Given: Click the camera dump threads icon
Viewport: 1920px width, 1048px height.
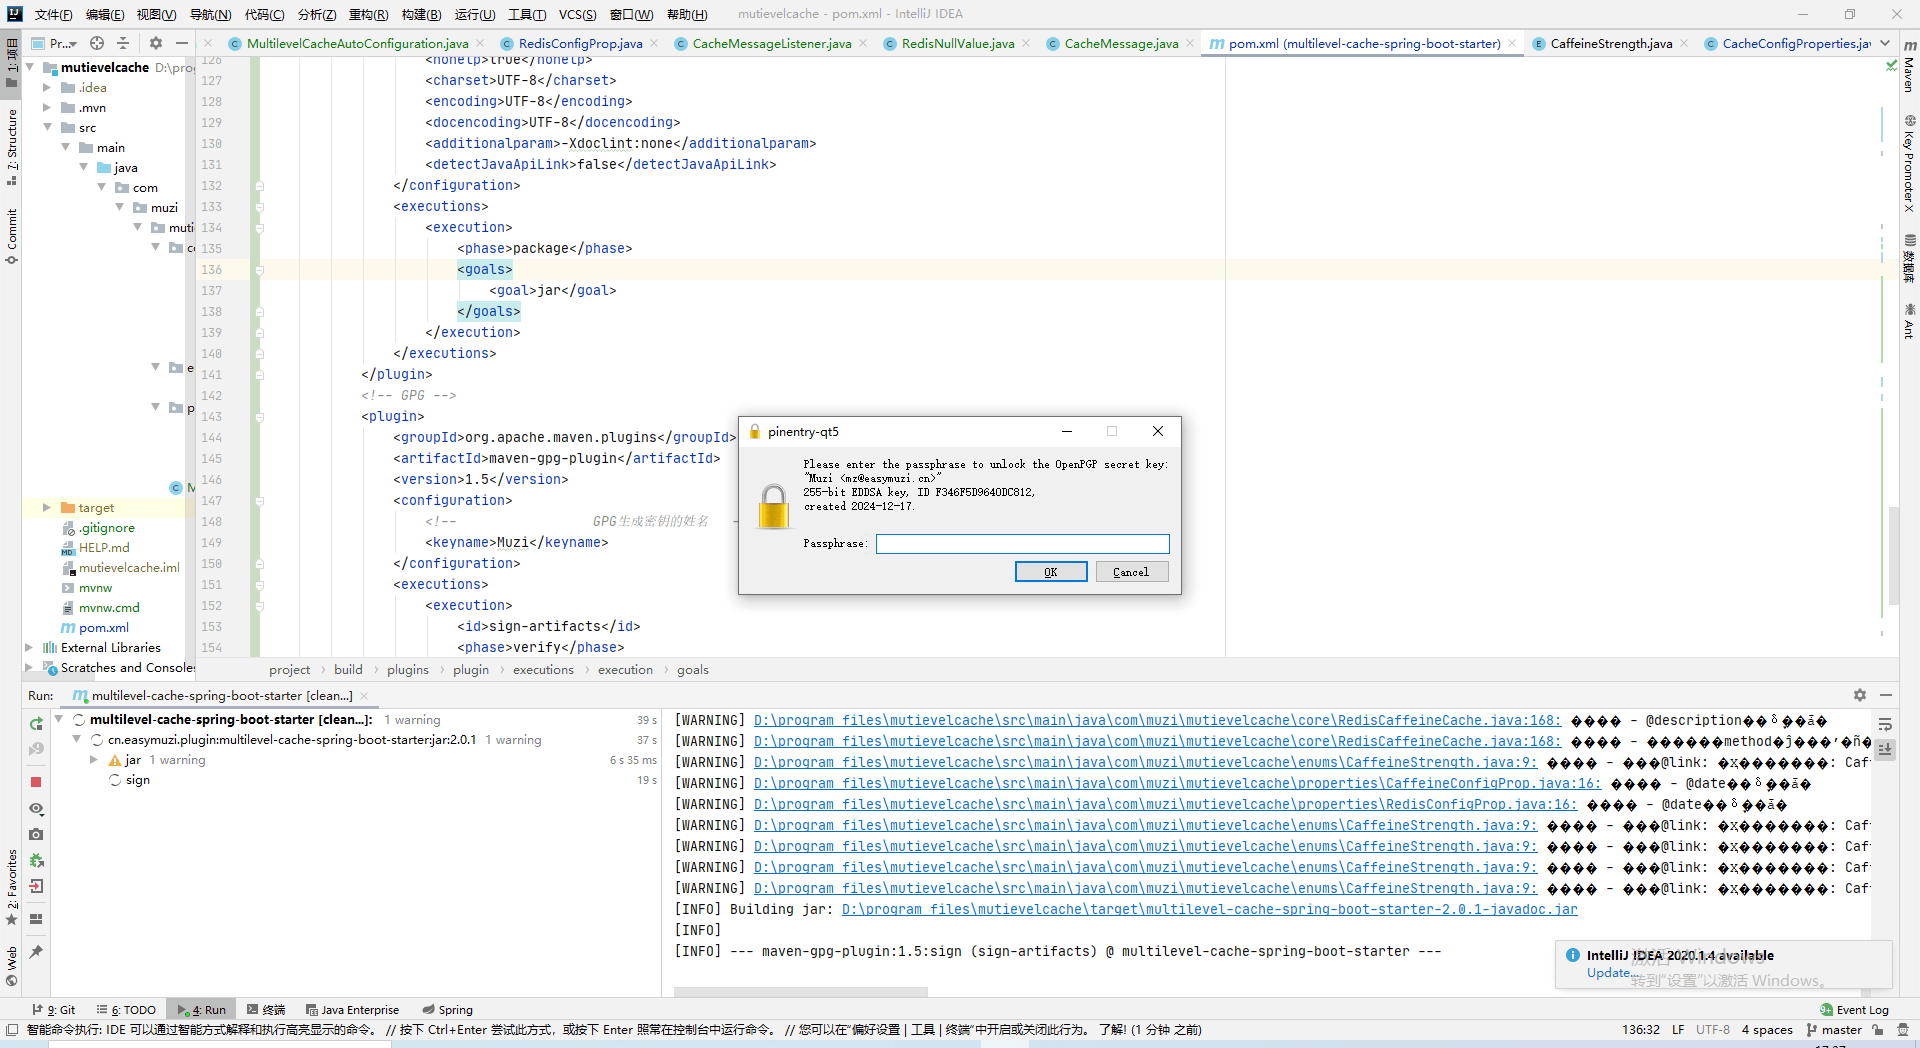Looking at the screenshot, I should click(36, 834).
